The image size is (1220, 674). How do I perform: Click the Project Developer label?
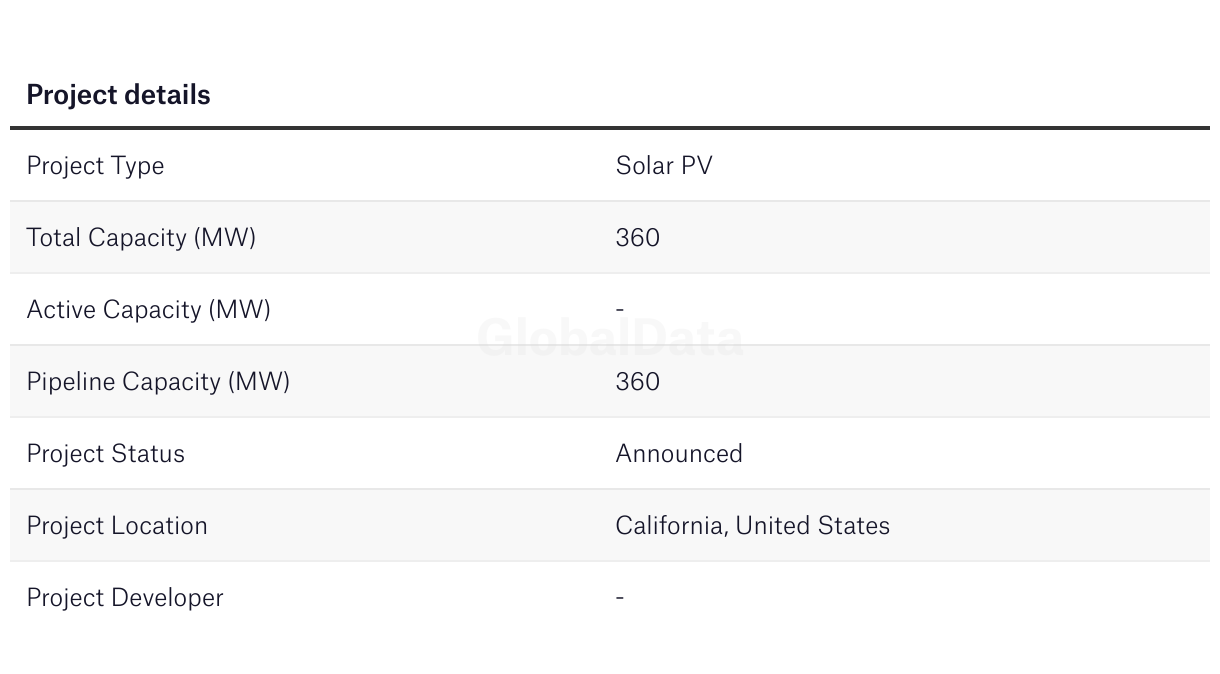coord(125,598)
